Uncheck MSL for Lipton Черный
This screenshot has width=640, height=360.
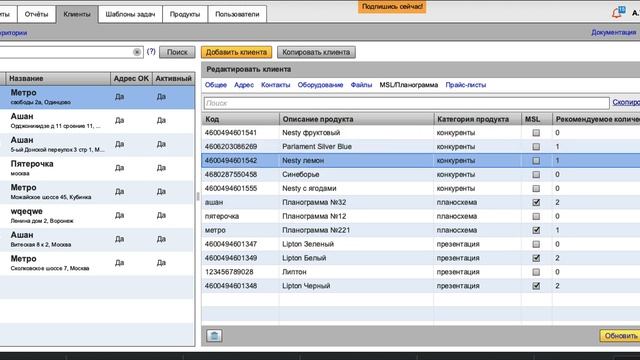coord(536,286)
